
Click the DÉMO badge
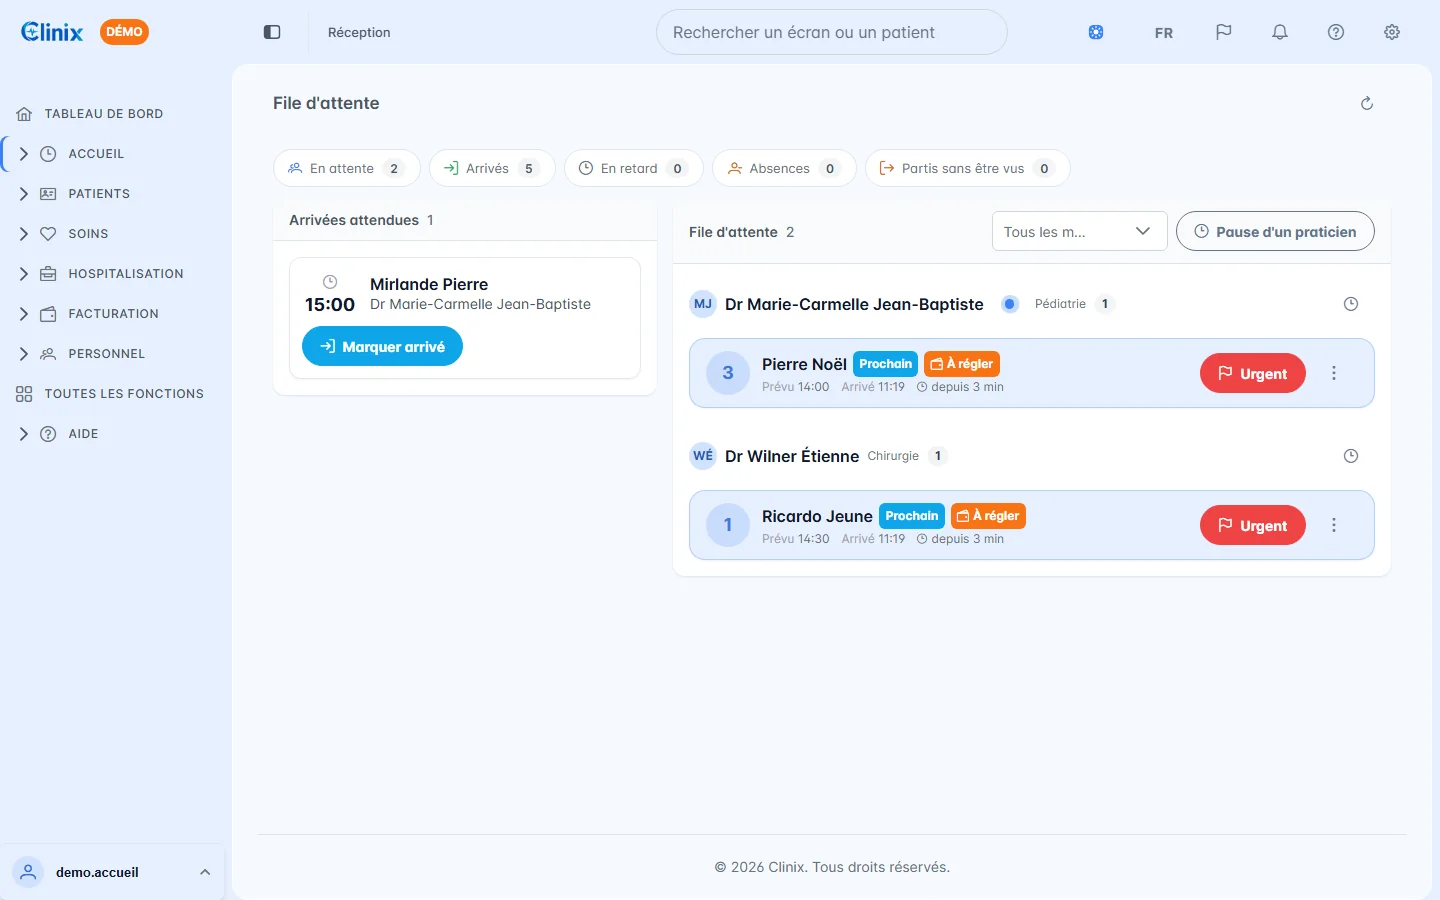pyautogui.click(x=124, y=32)
